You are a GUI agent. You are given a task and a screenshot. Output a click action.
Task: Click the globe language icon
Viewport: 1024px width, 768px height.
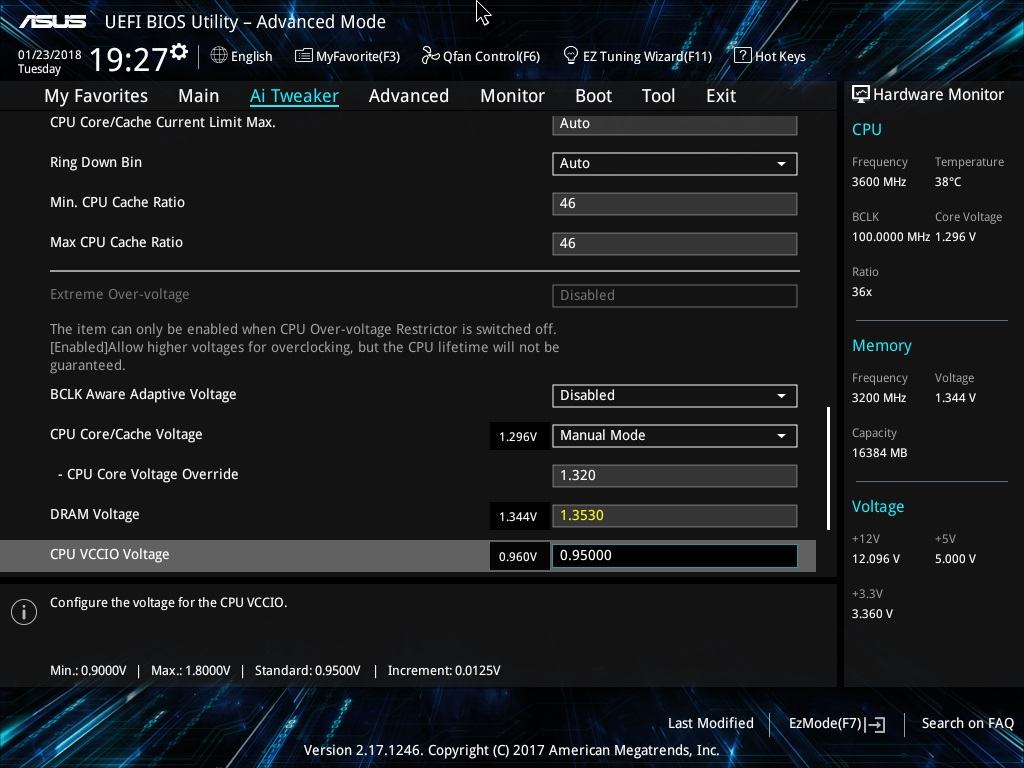219,56
